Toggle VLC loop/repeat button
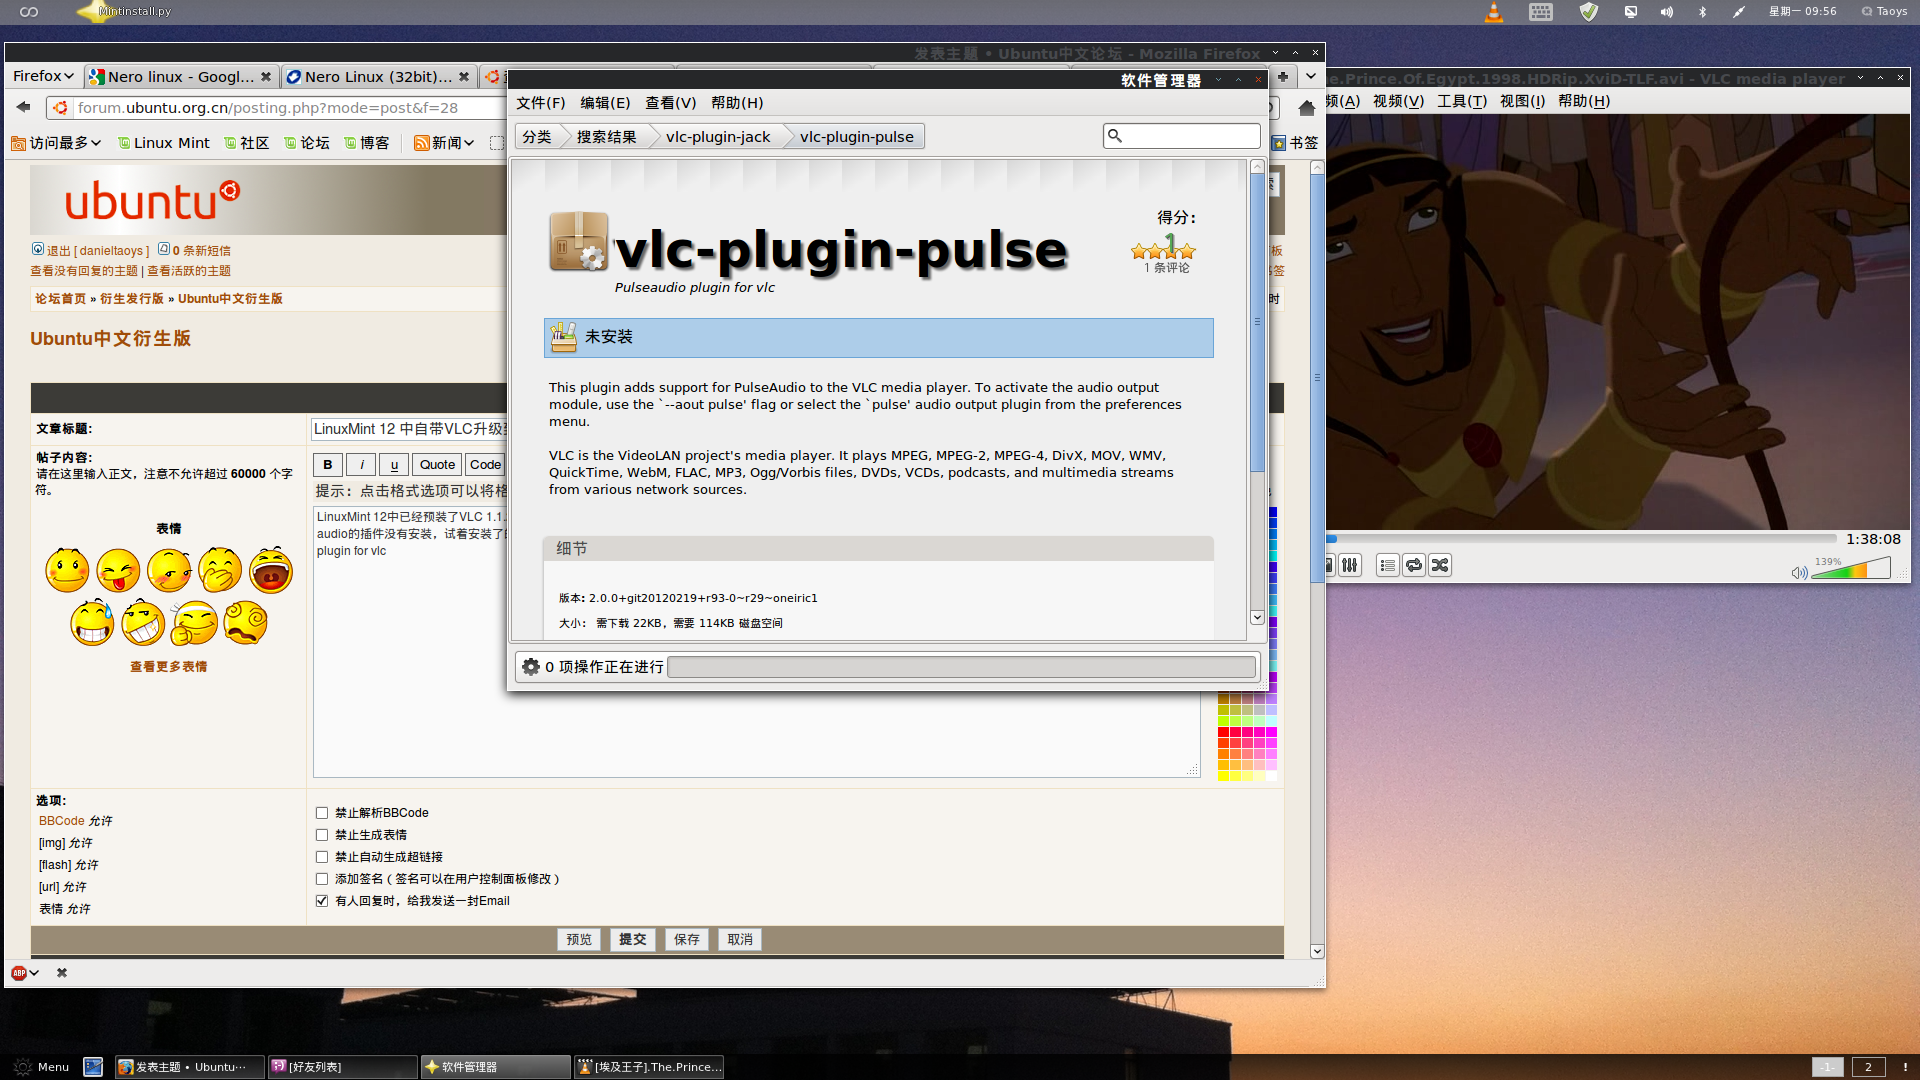 coord(1414,565)
